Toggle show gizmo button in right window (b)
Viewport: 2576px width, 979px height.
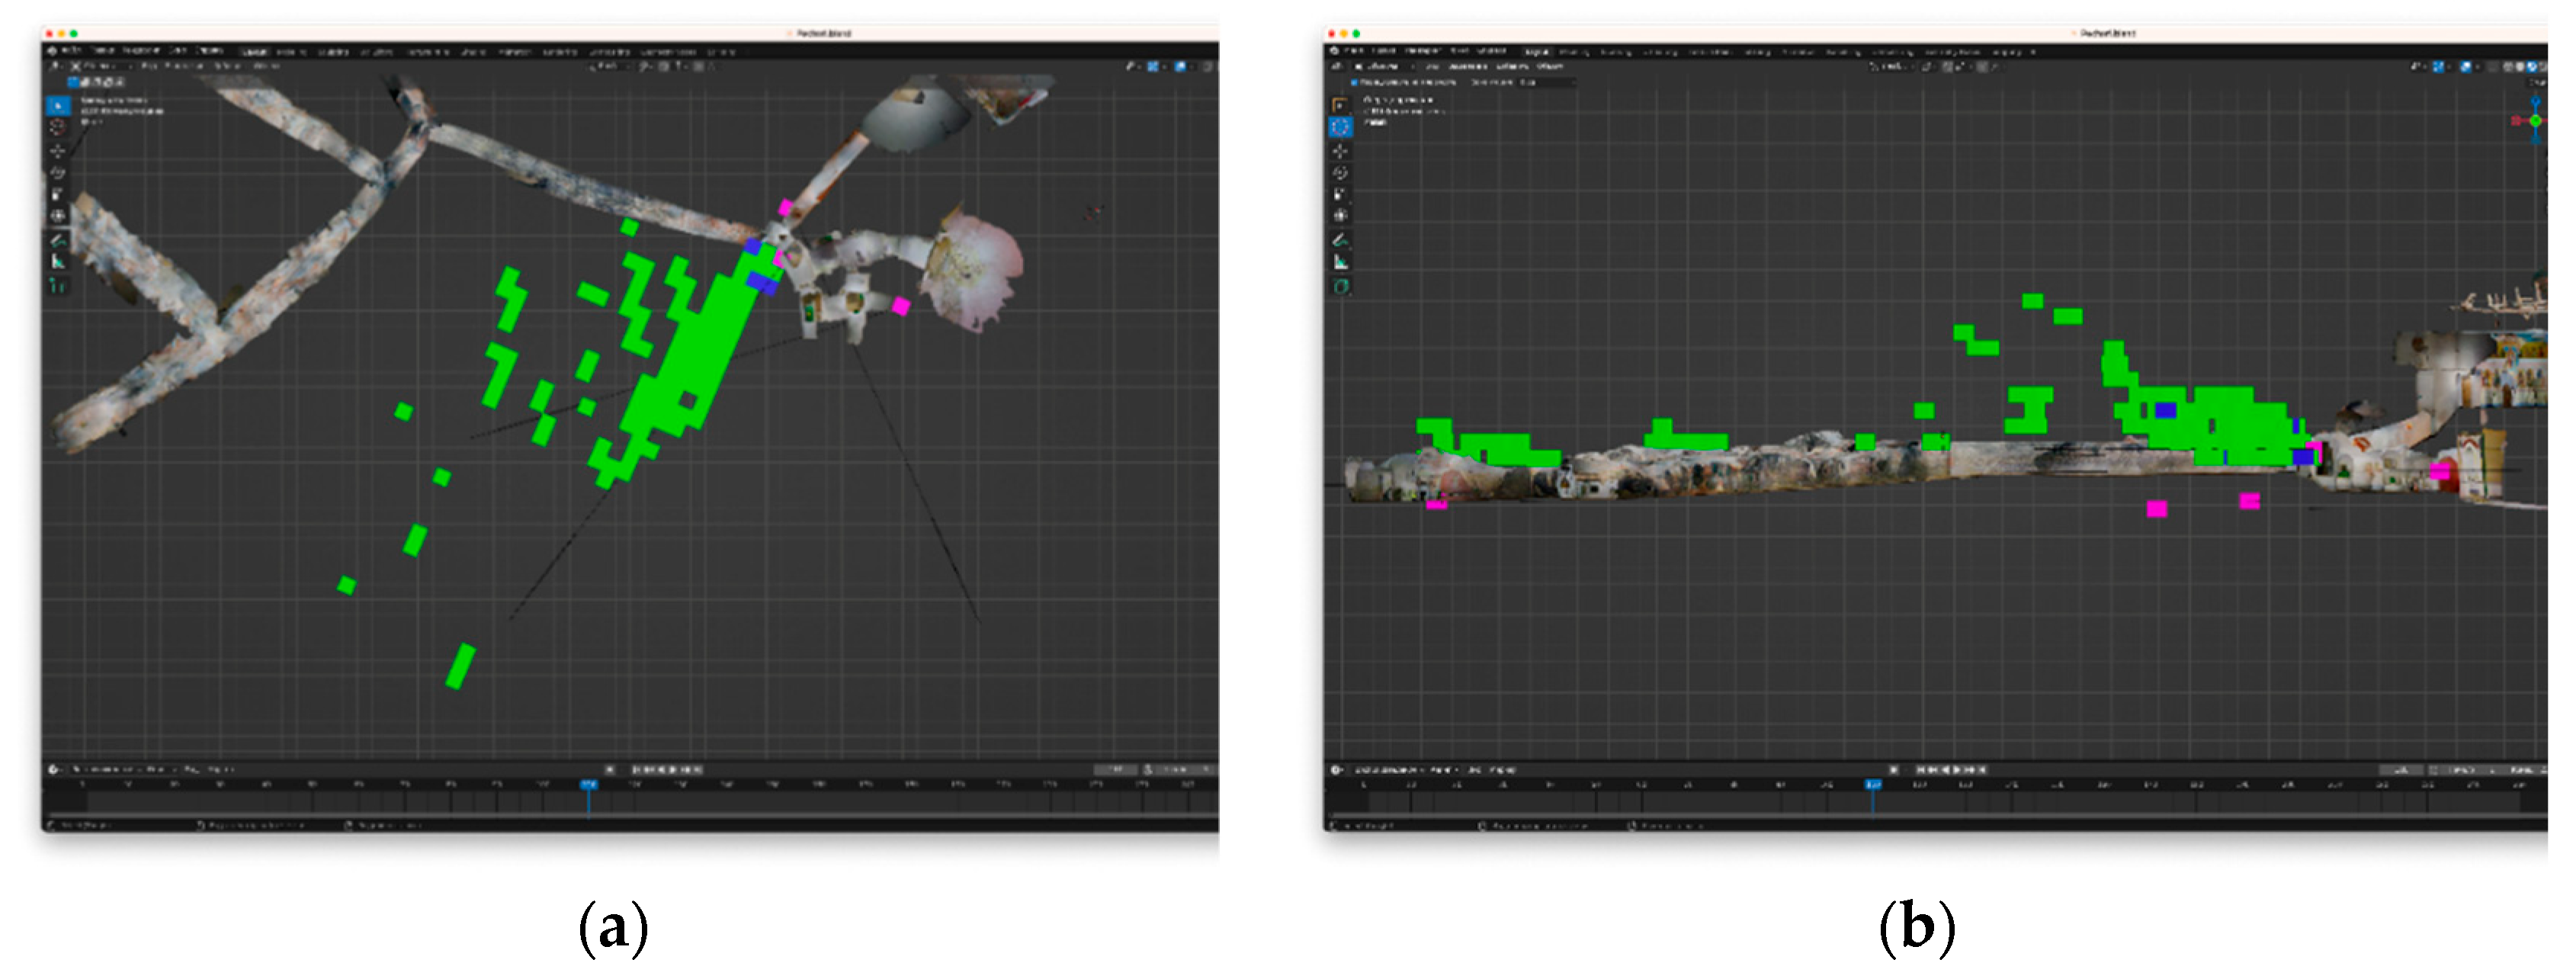tap(2438, 66)
